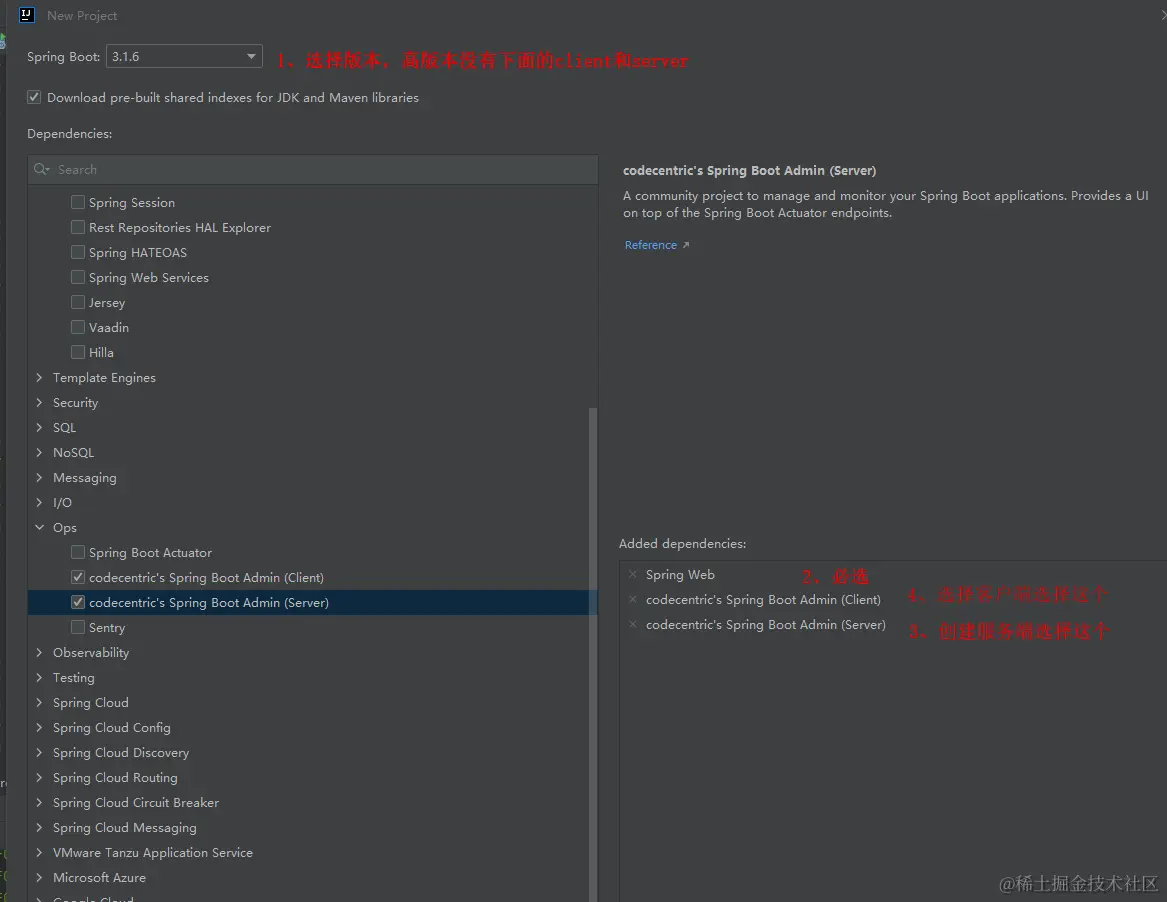Screen dimensions: 1167x902
Task: Remove Spring Web from added dependencies
Action: (633, 575)
